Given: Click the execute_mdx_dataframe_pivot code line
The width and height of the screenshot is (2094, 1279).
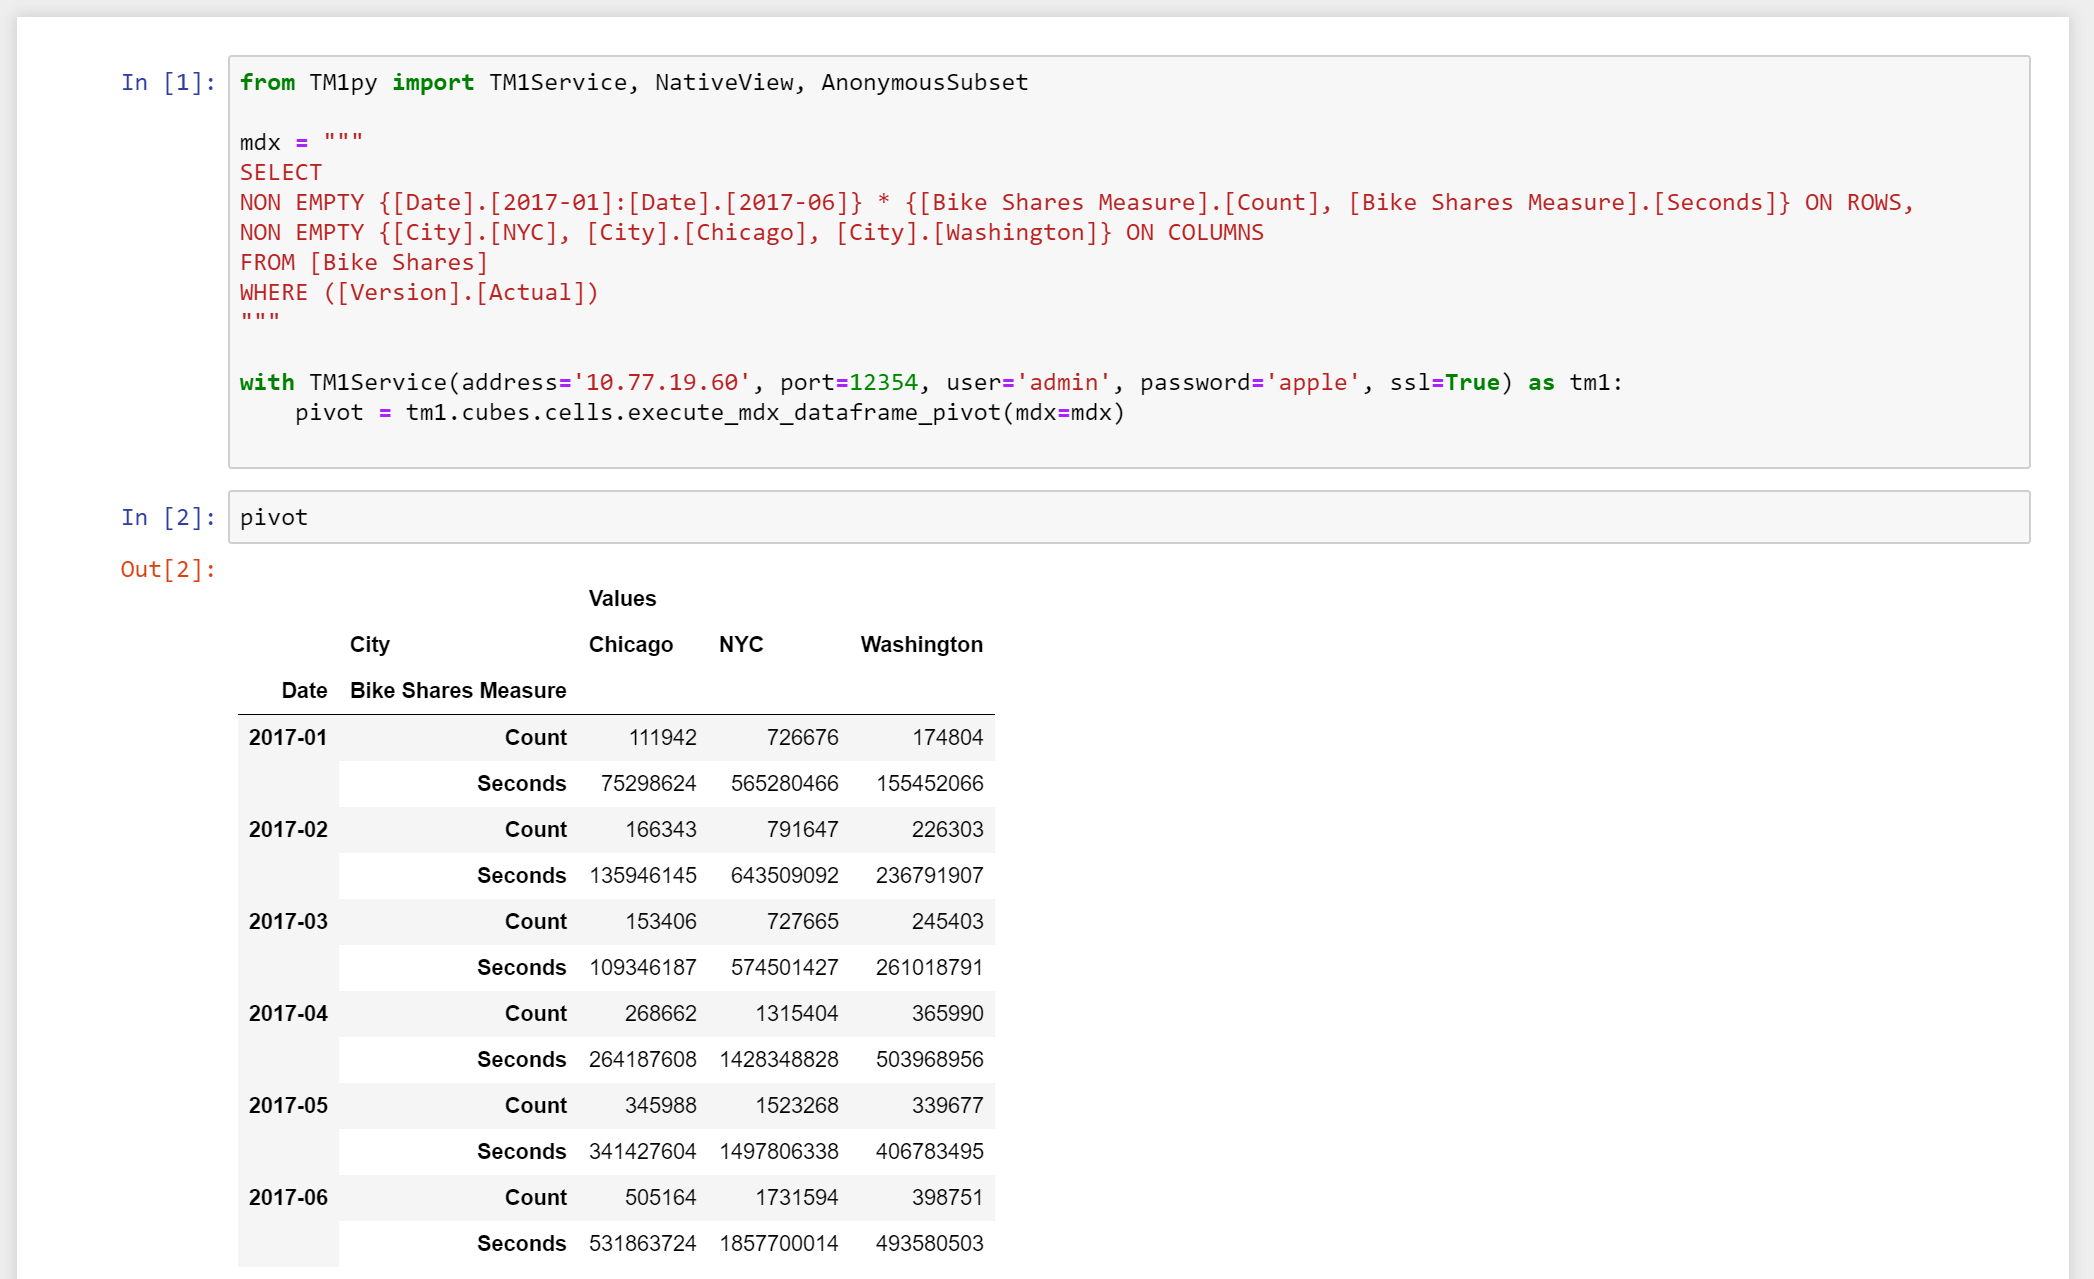Looking at the screenshot, I should [710, 412].
